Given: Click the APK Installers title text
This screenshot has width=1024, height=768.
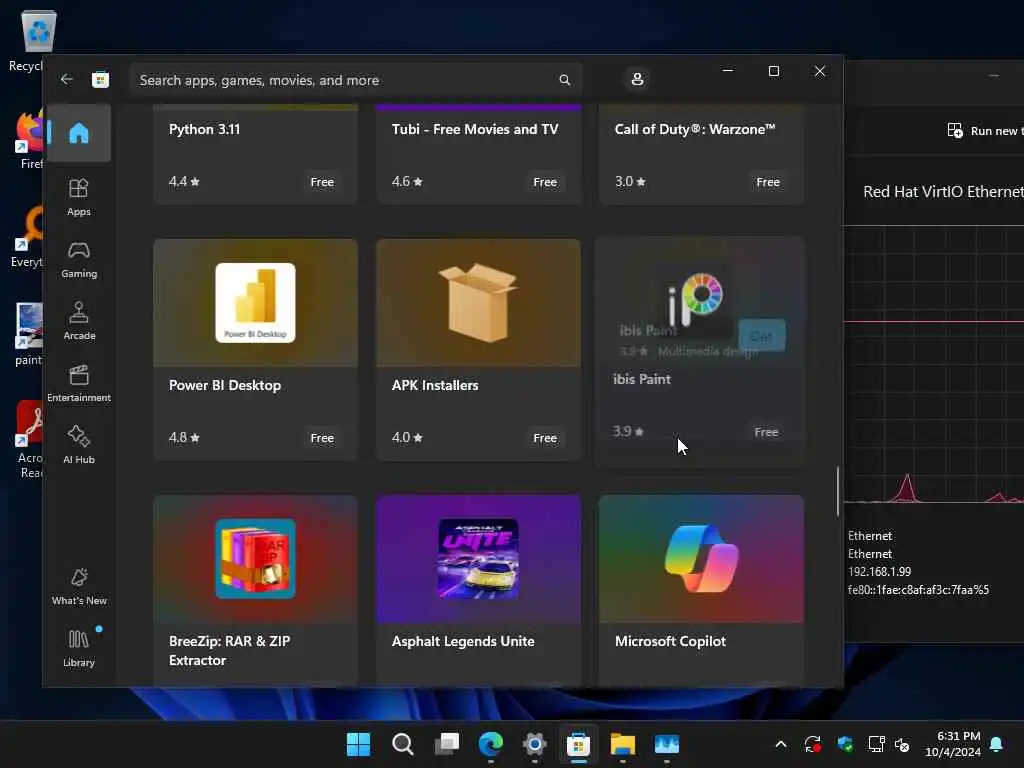Looking at the screenshot, I should click(x=435, y=385).
